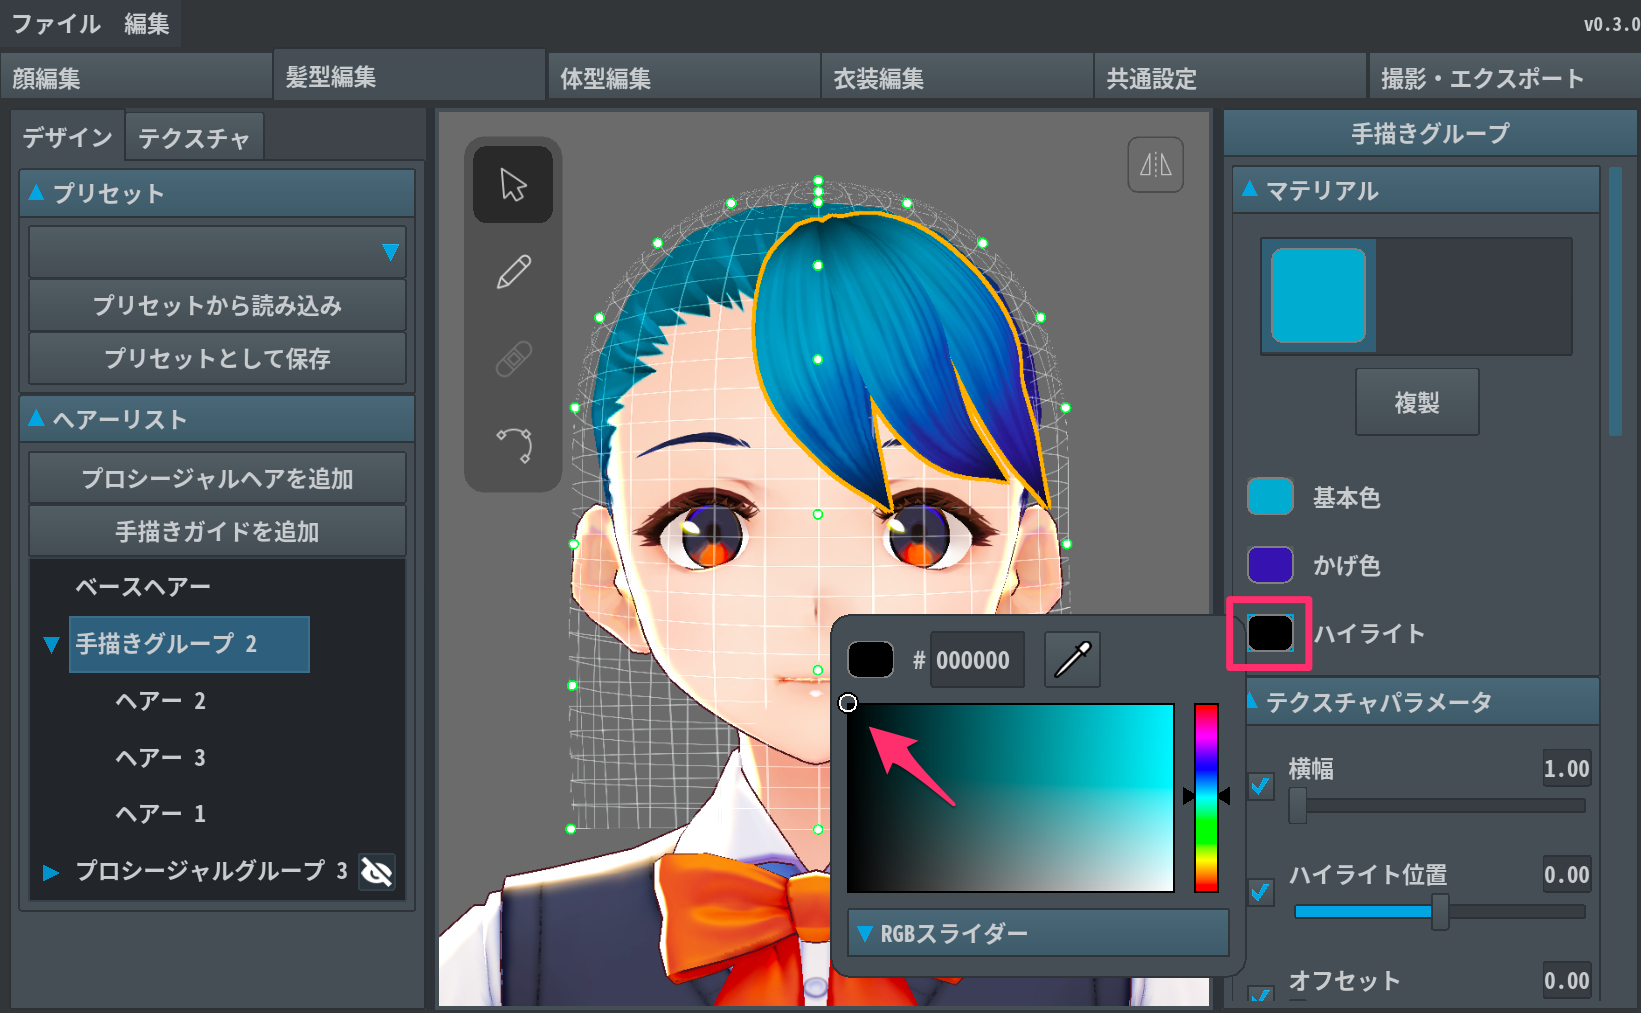Show hidden プロシージャルグループ 3
1641x1013 pixels.
point(377,872)
